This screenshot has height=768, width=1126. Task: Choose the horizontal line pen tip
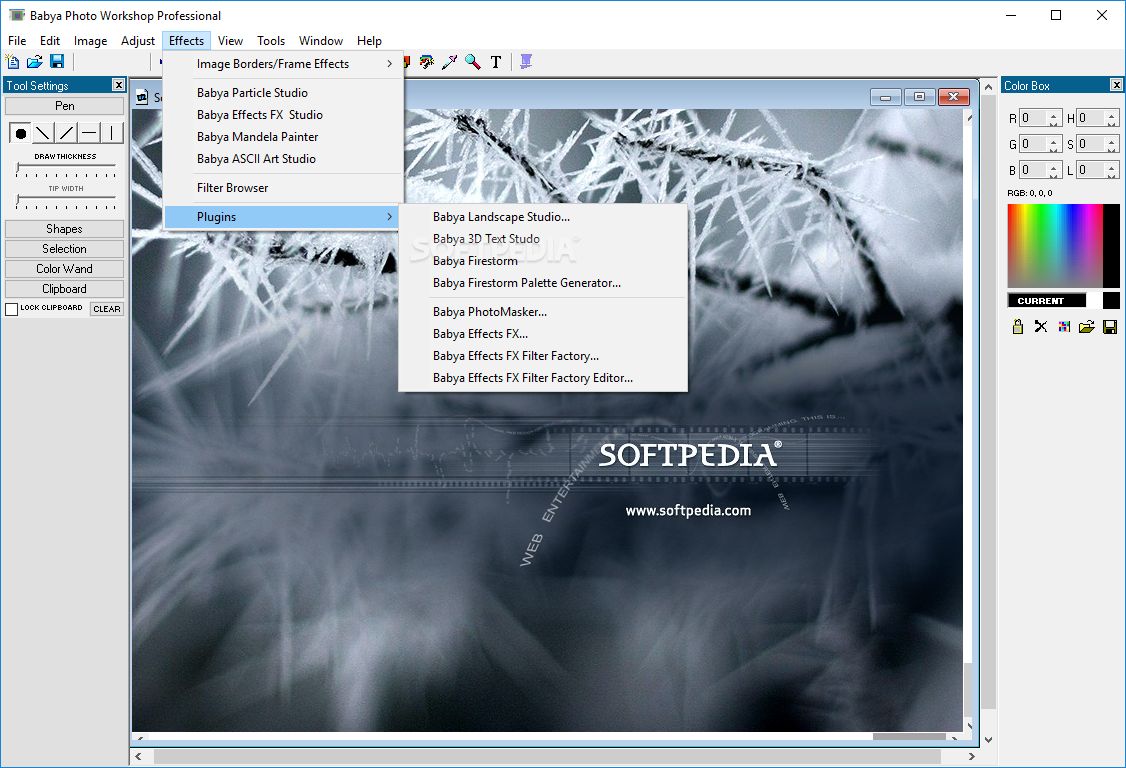(89, 133)
